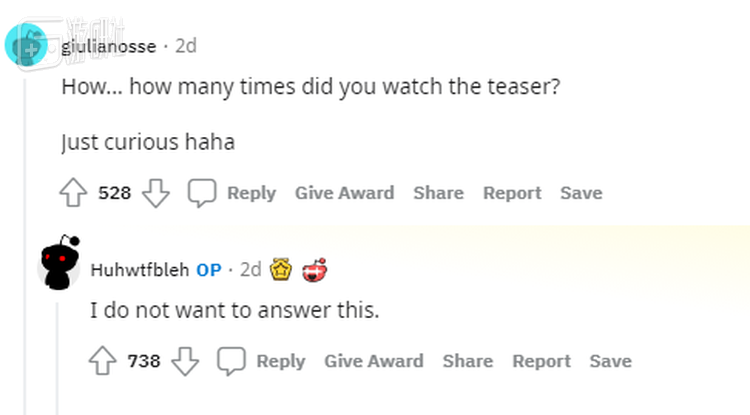Click the red wholesome award badge

click(314, 269)
